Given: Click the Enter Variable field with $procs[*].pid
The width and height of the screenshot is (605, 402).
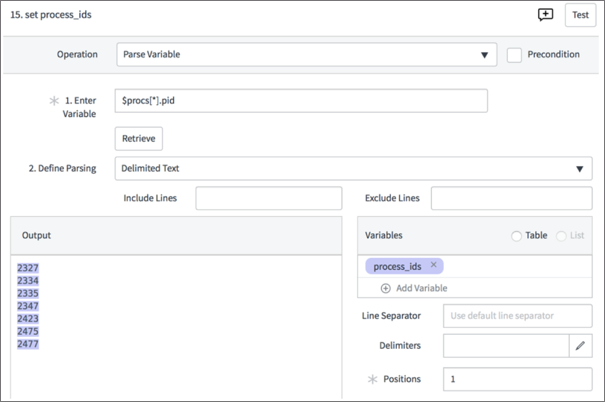Looking at the screenshot, I should (301, 101).
